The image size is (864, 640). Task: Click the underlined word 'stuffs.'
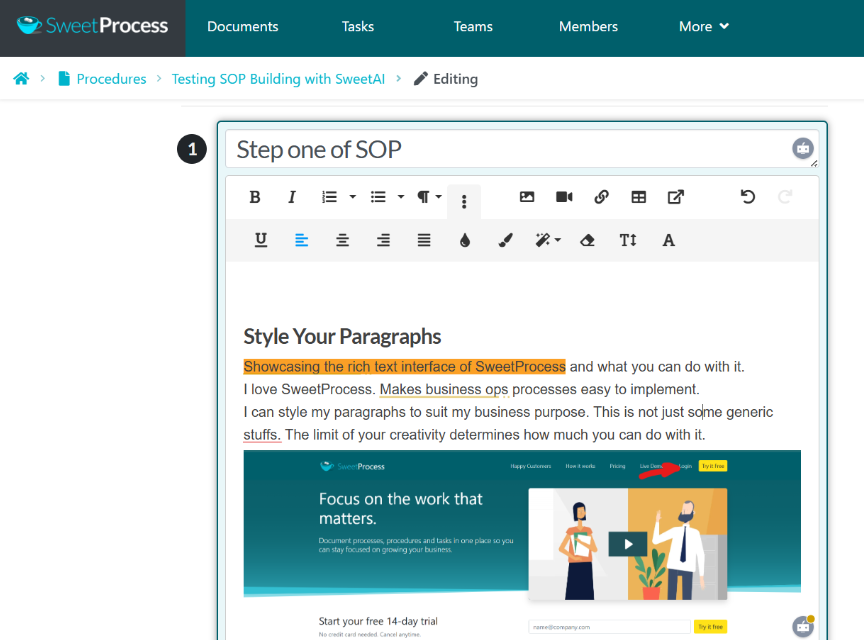click(x=262, y=434)
